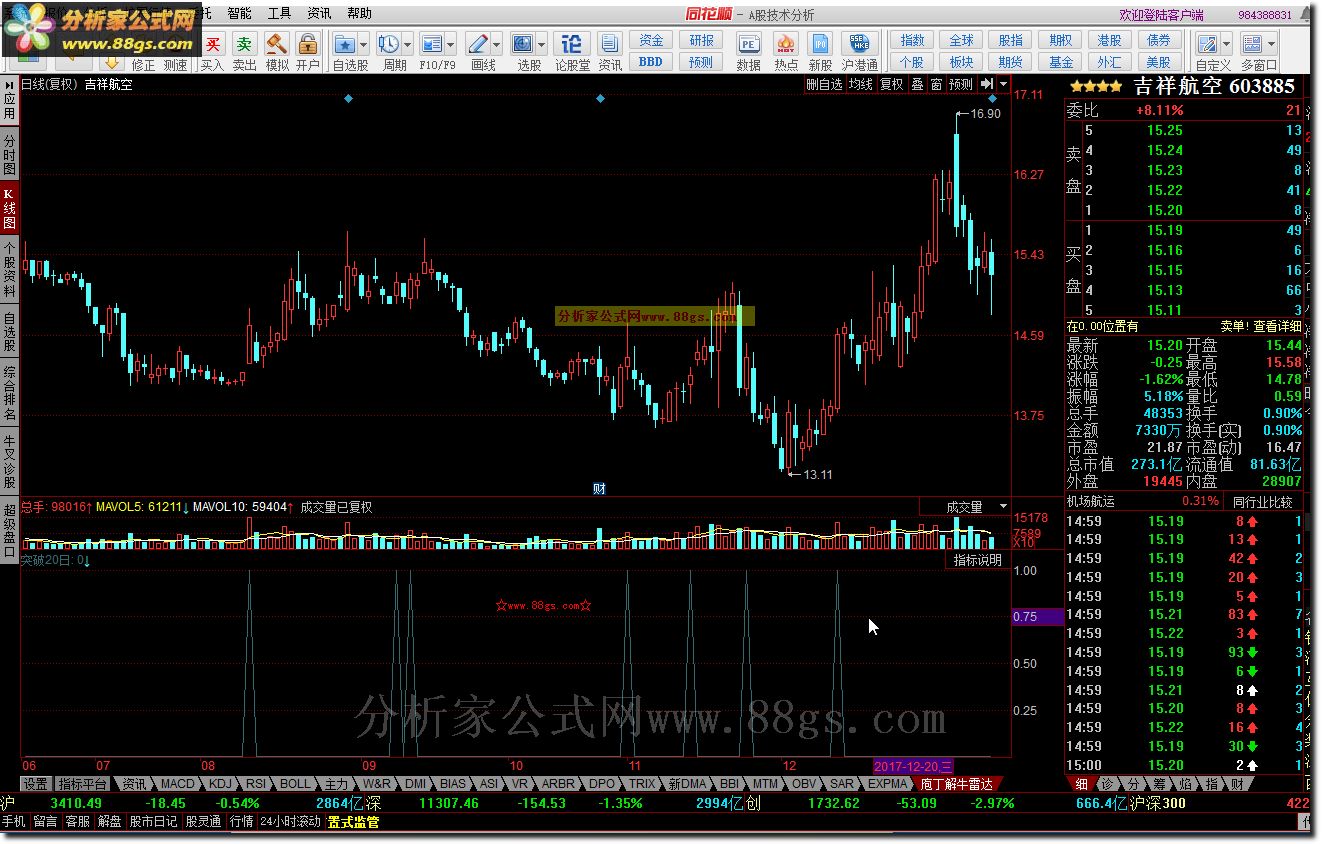The image size is (1322, 844).
Task: Select the 细 detail view tab
Action: point(1081,784)
